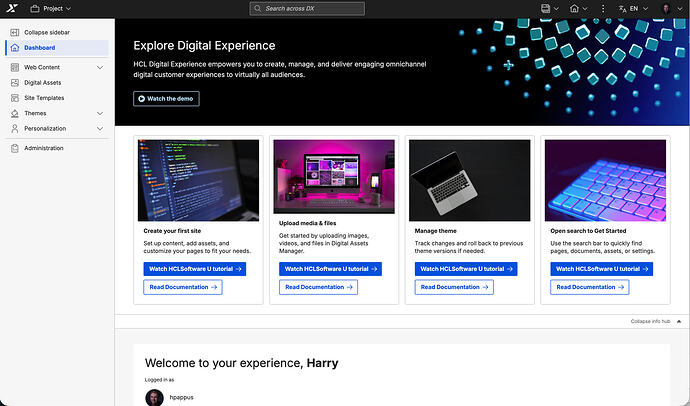The height and width of the screenshot is (406, 690).
Task: Click the Dashboard home icon in sidebar
Action: (15, 48)
